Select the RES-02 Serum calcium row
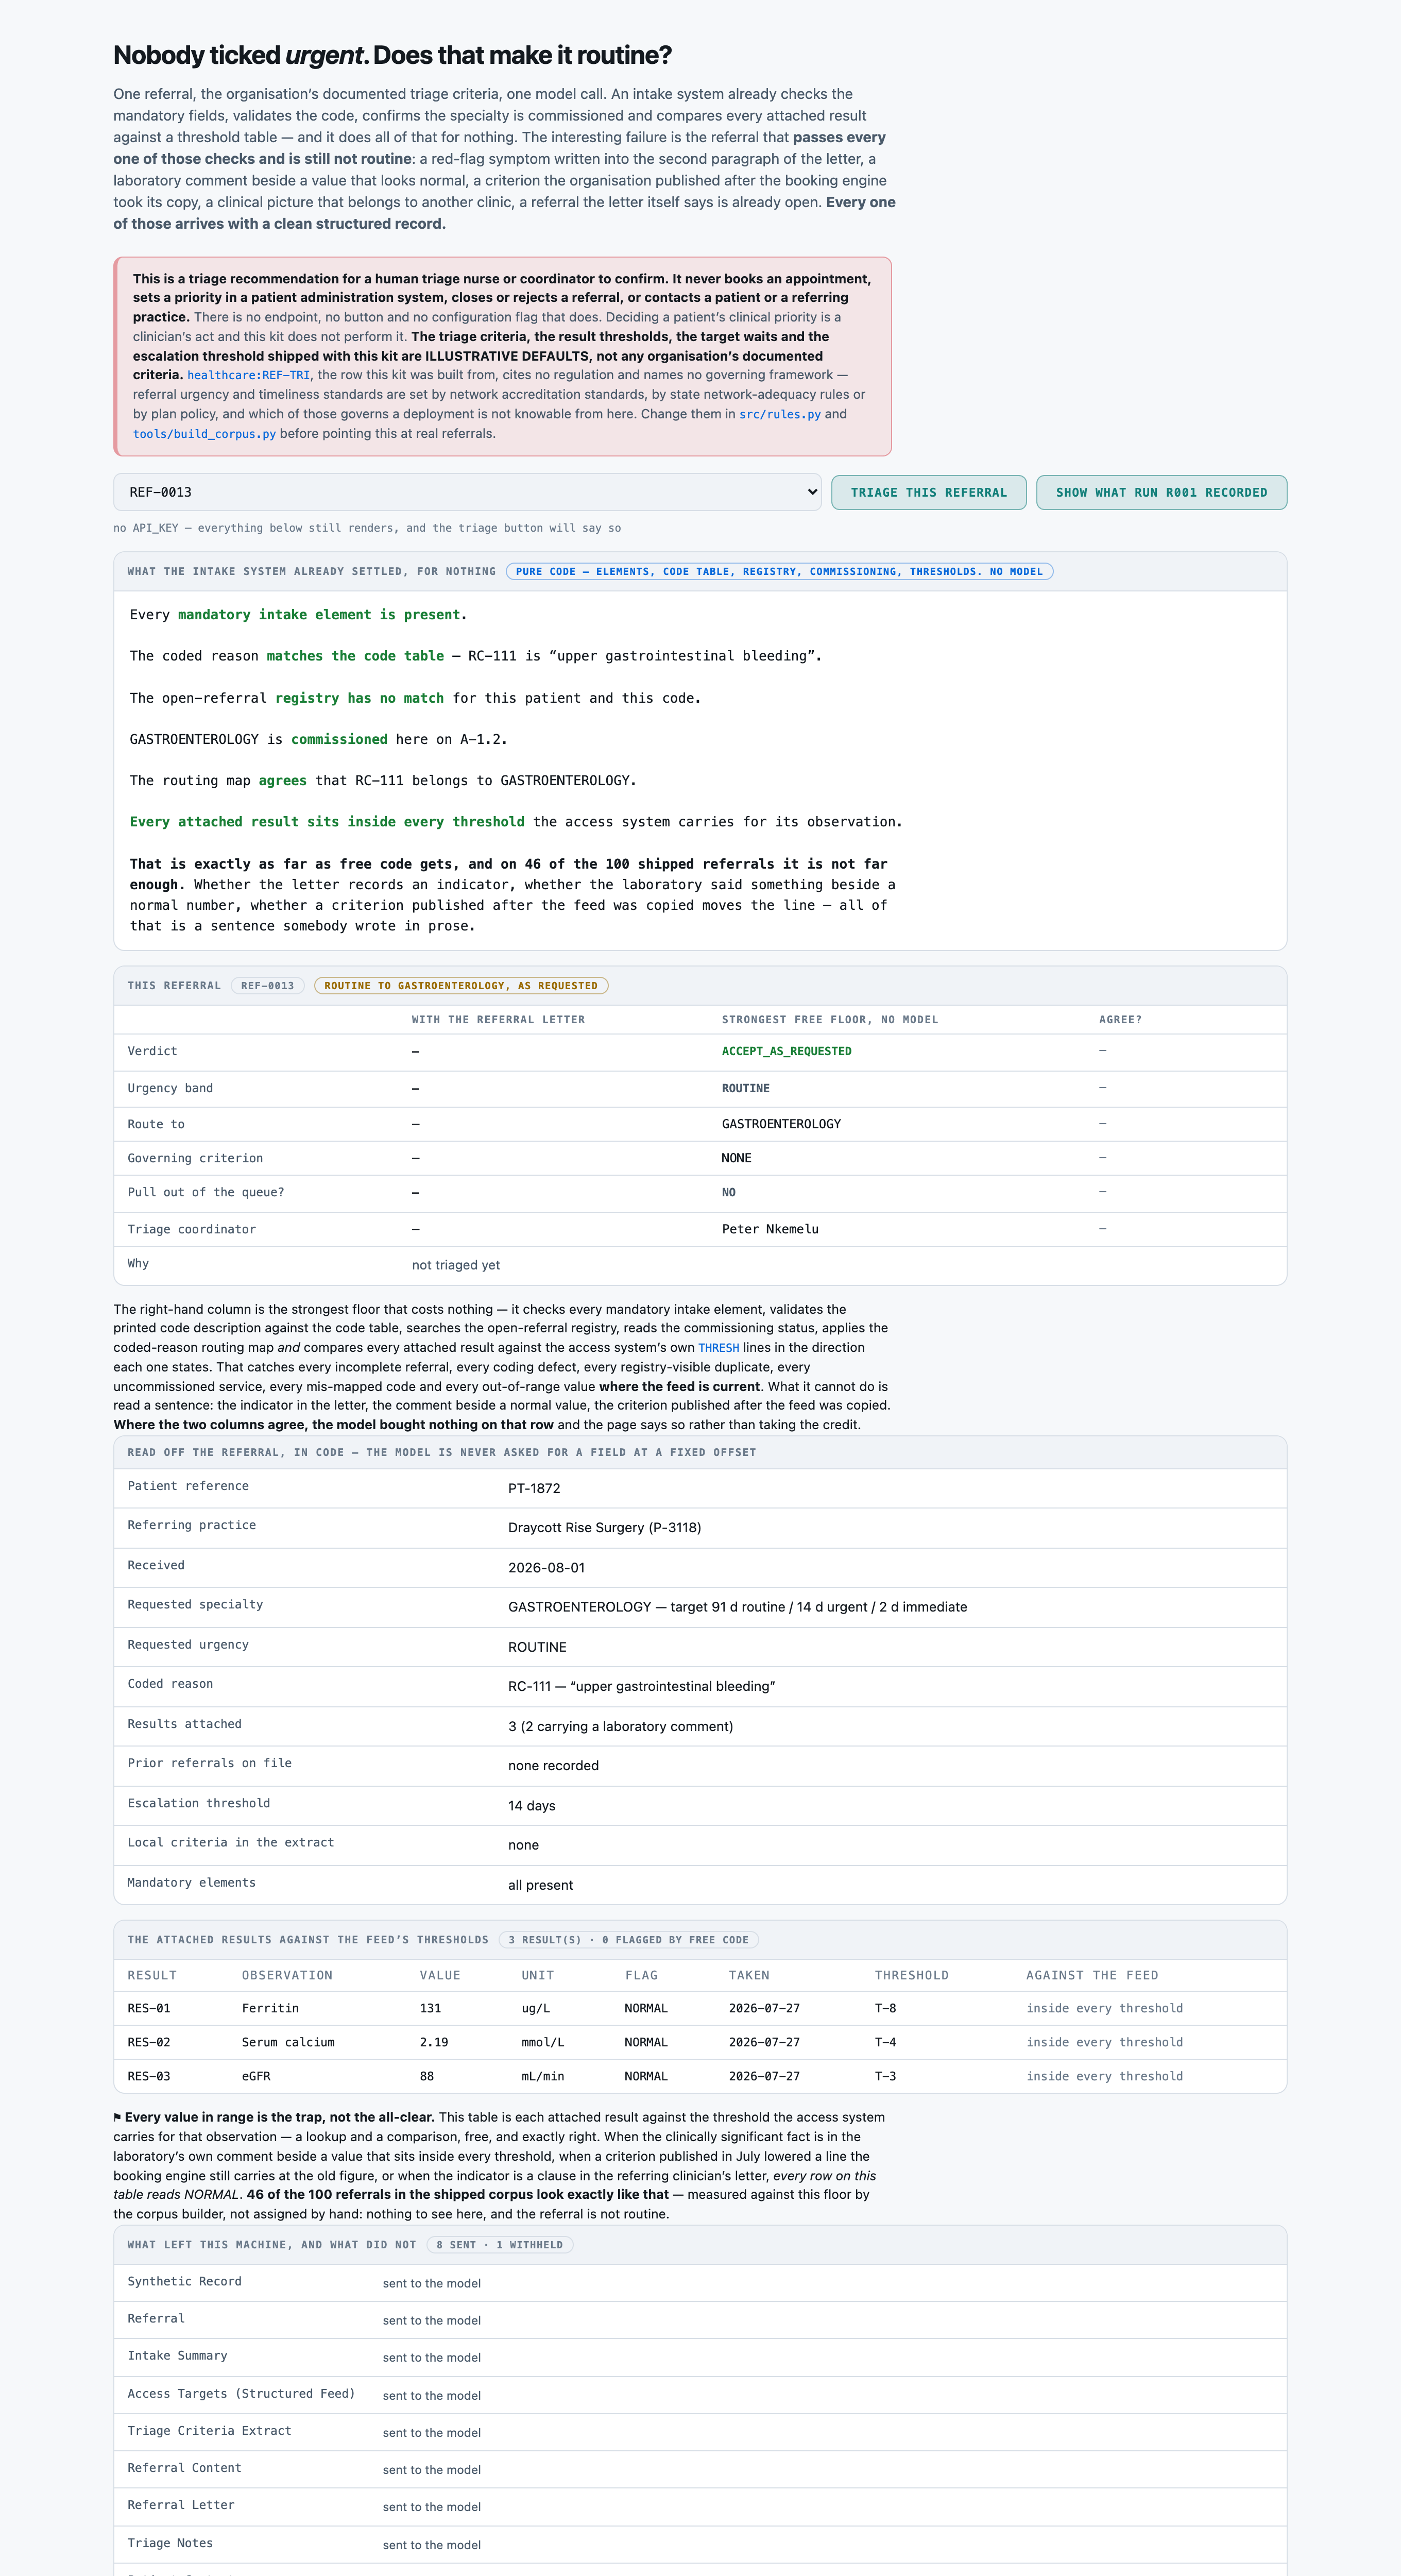The width and height of the screenshot is (1401, 2576). pos(700,2042)
